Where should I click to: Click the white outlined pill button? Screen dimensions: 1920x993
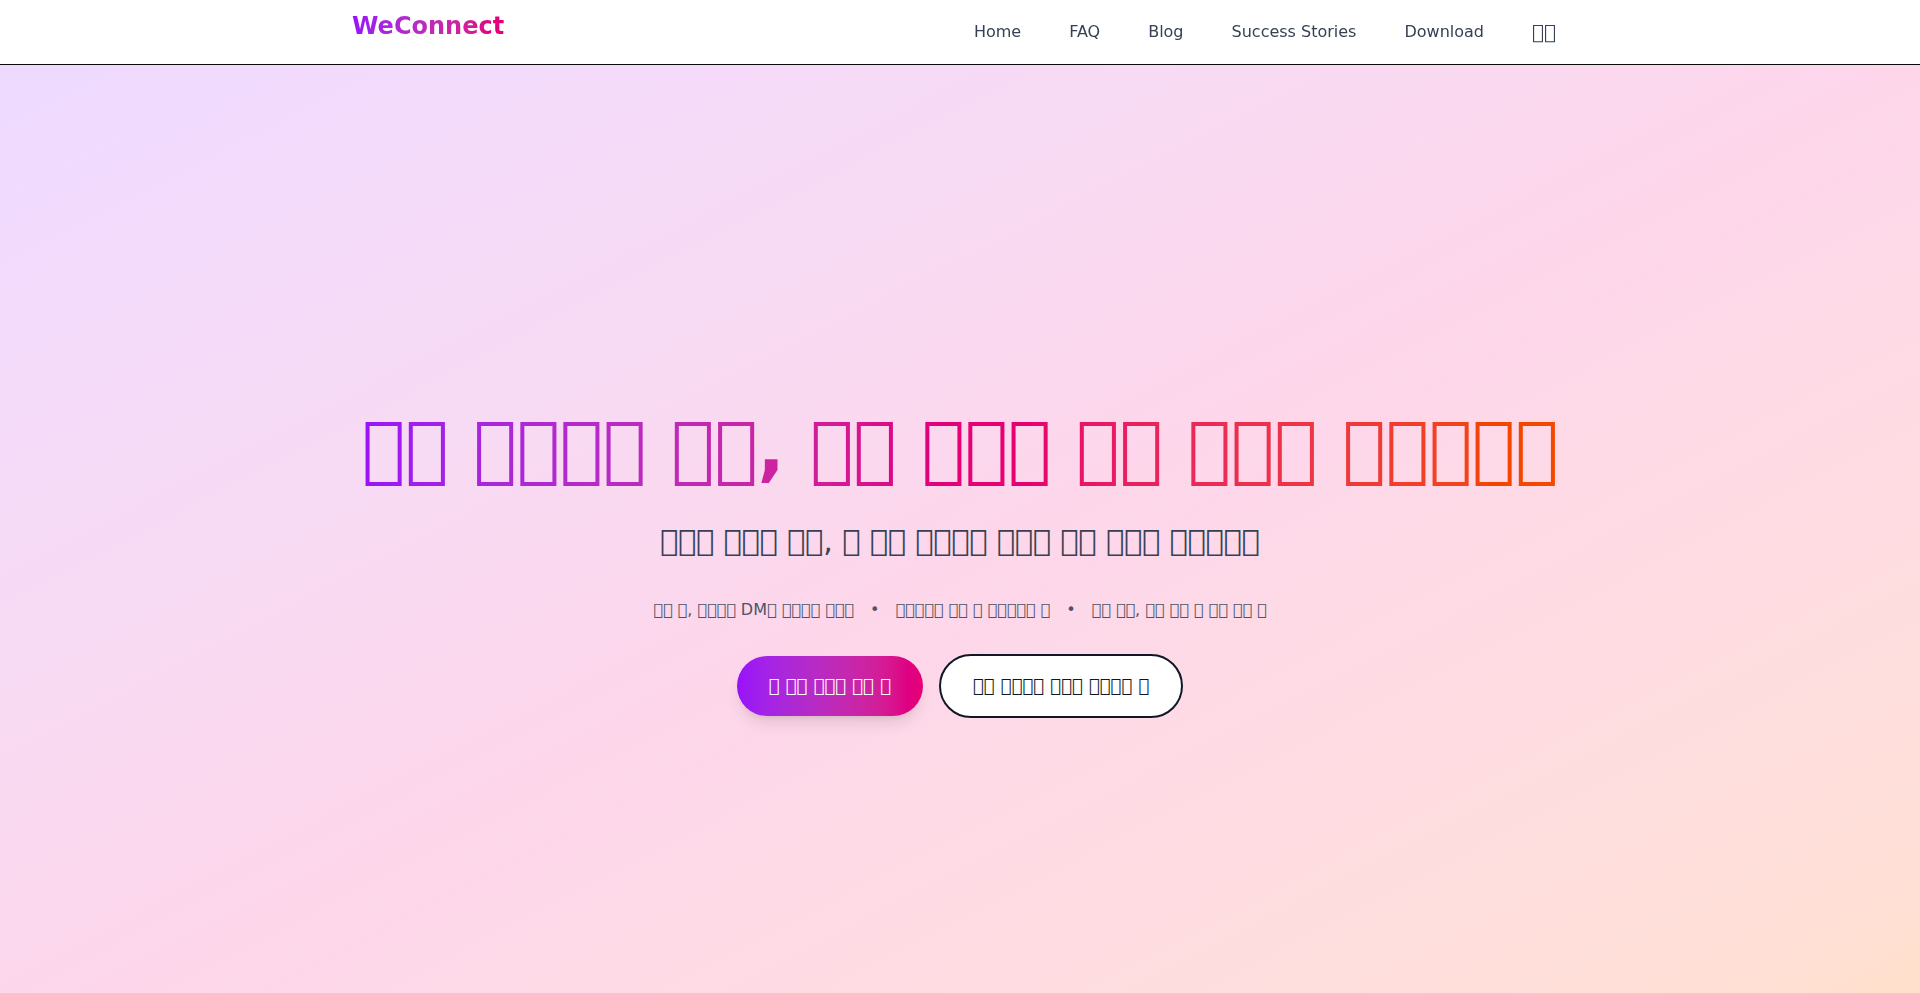(1061, 686)
